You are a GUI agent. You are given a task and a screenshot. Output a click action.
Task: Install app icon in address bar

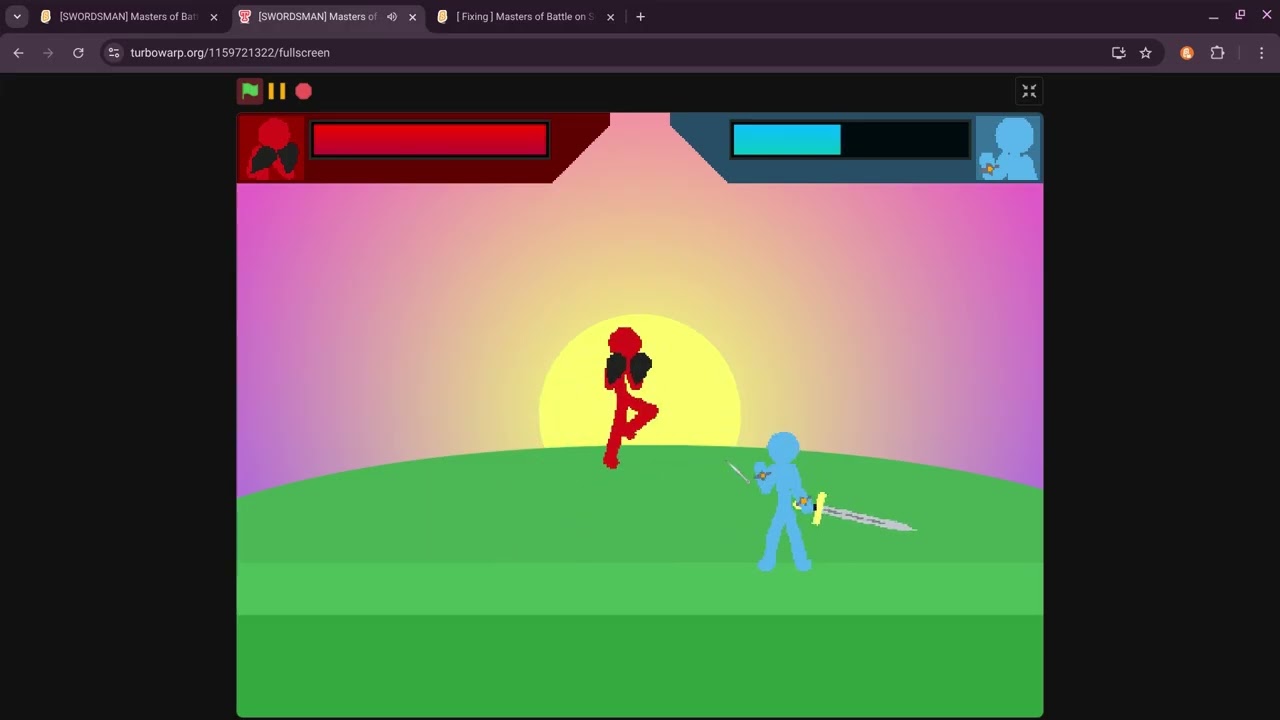pyautogui.click(x=1119, y=53)
